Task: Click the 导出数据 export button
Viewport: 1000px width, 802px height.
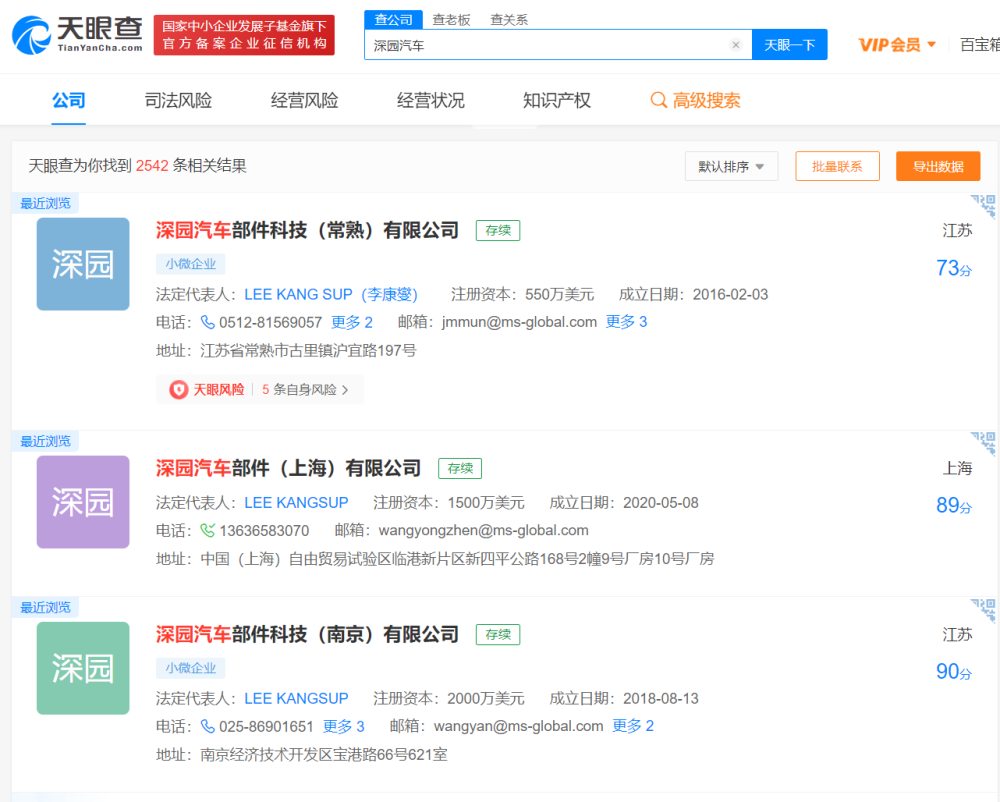Action: pyautogui.click(x=938, y=166)
